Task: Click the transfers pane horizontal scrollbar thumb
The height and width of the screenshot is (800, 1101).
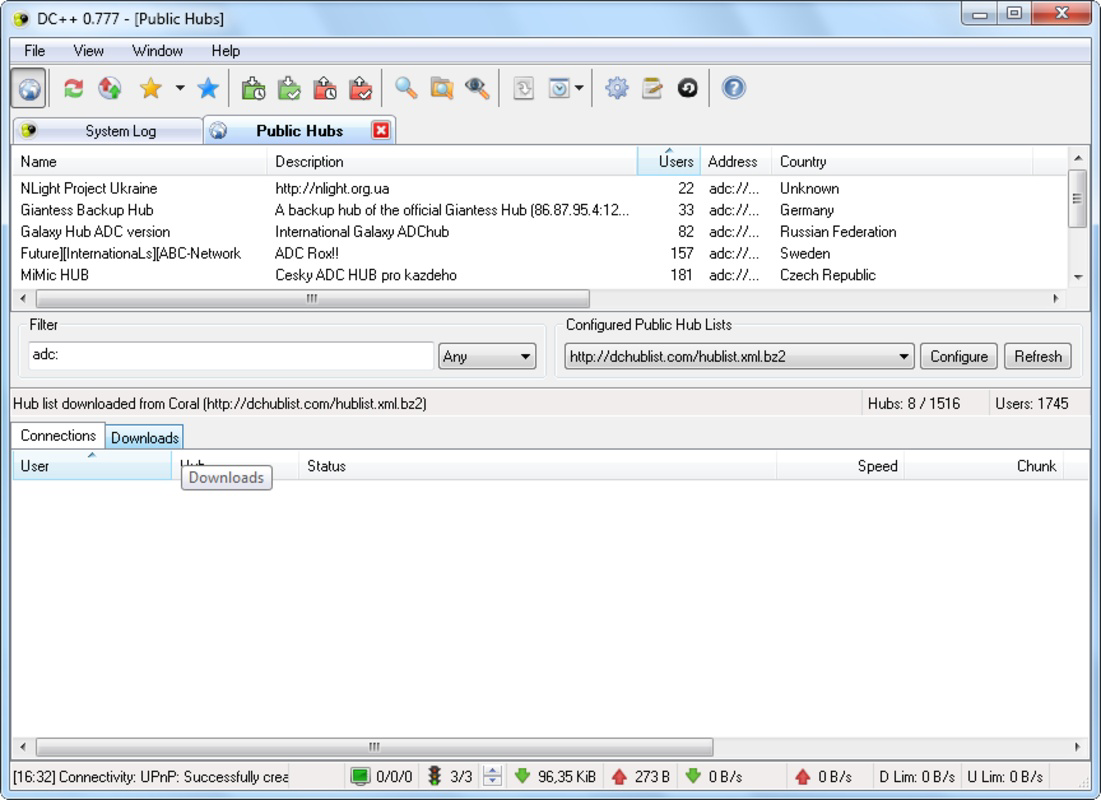Action: coord(374,747)
